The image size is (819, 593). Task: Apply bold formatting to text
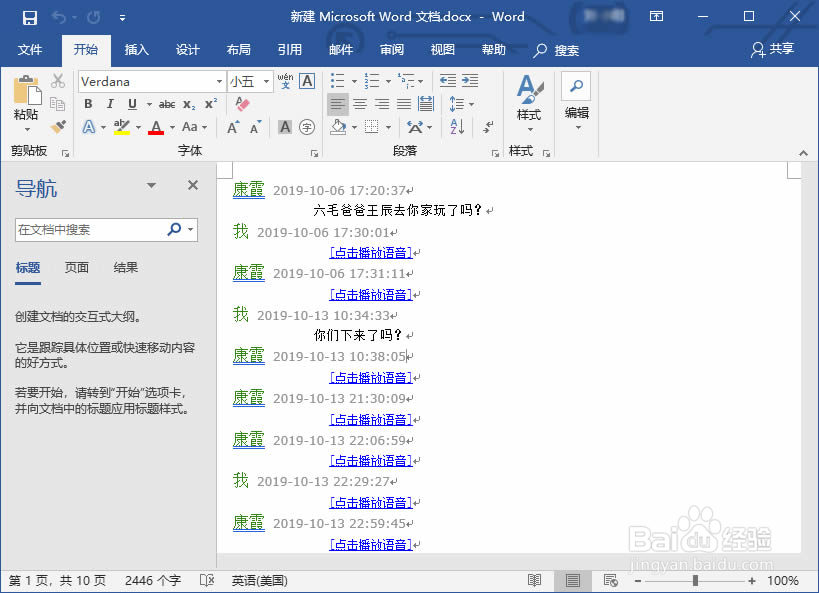click(x=88, y=104)
